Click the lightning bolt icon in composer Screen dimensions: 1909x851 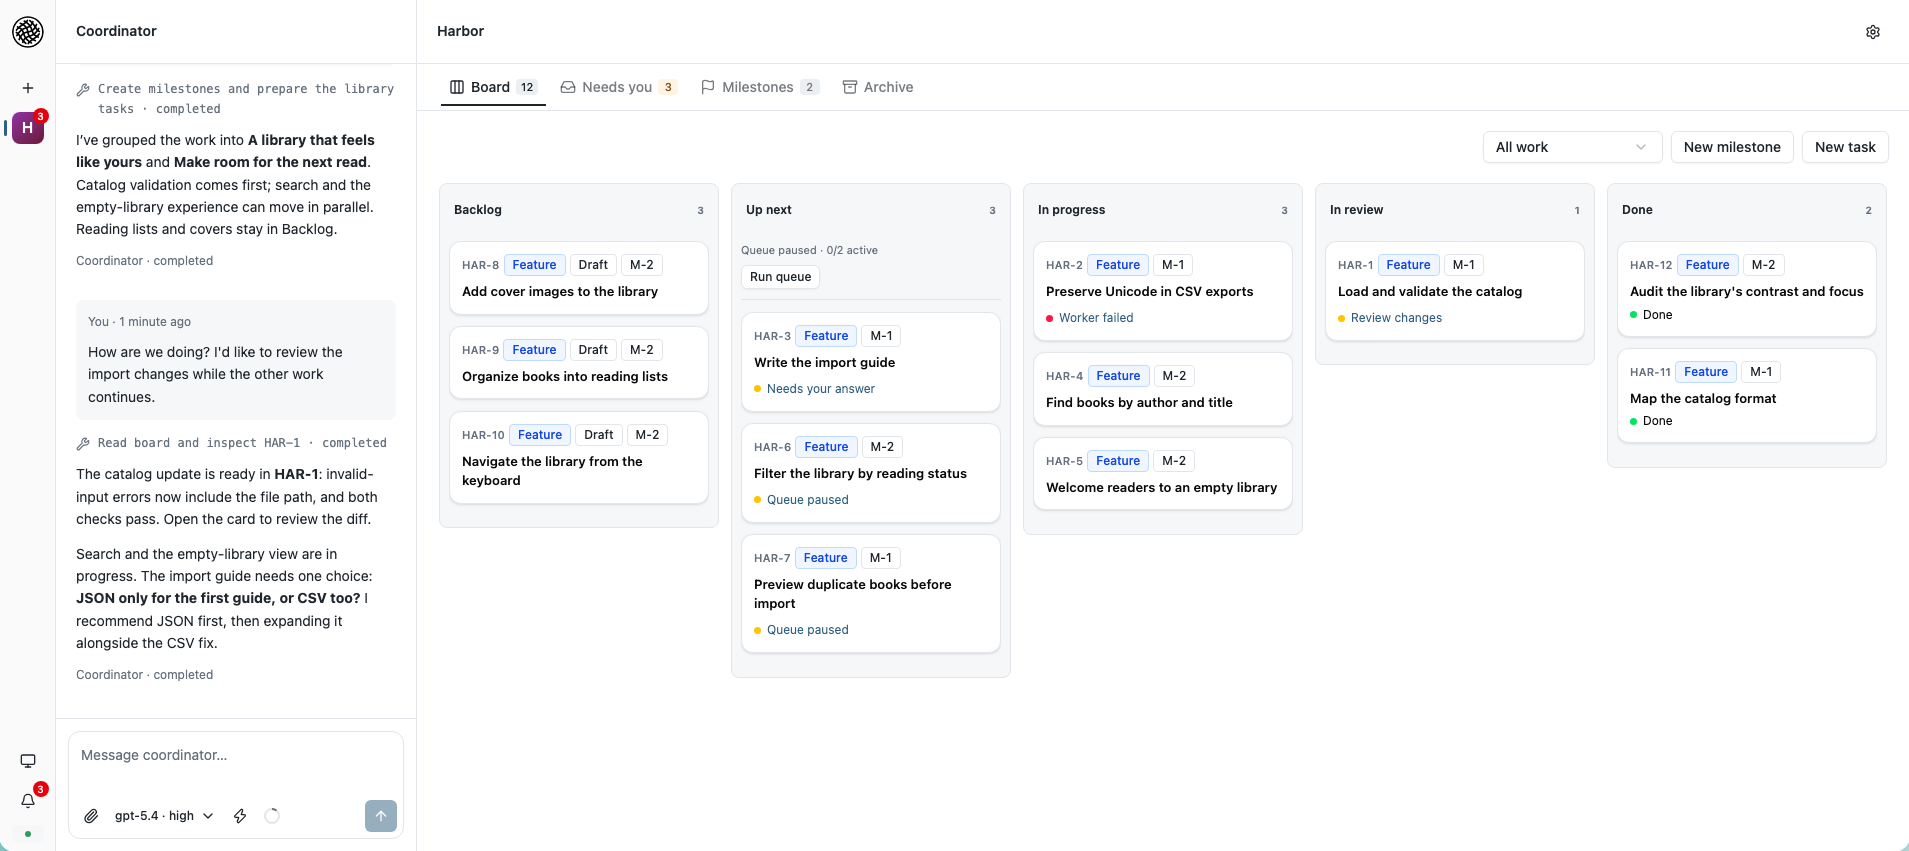click(240, 816)
